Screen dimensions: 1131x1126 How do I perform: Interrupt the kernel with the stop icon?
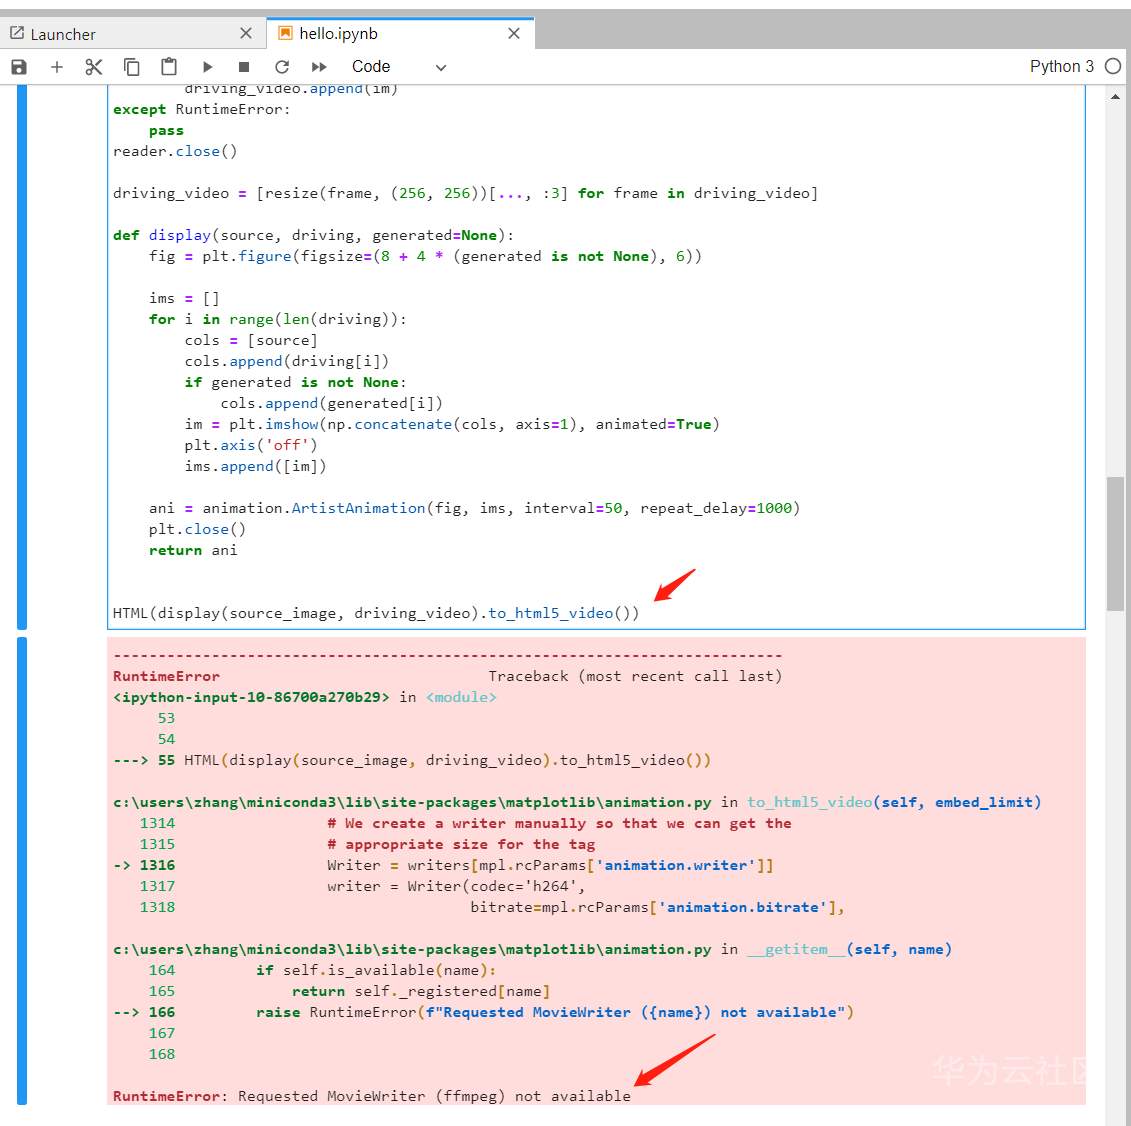(x=244, y=67)
